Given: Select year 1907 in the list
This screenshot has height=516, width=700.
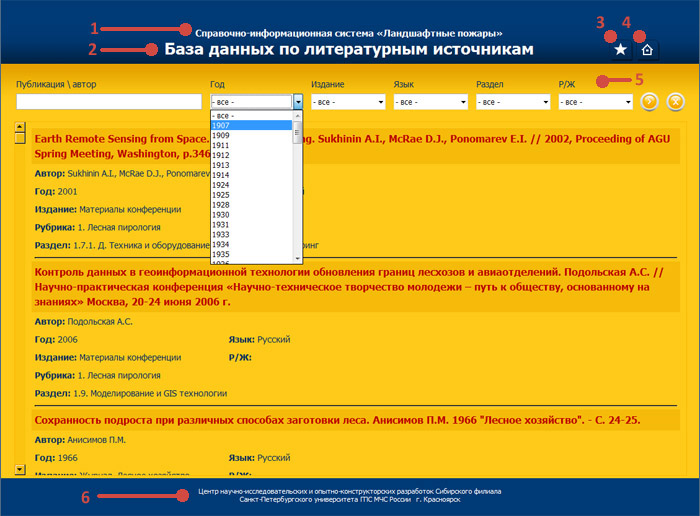Looking at the screenshot, I should [251, 125].
